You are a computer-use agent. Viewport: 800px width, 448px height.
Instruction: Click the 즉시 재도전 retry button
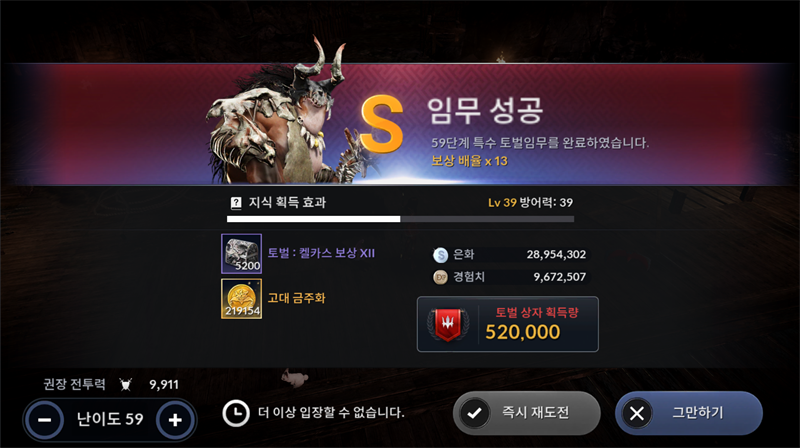click(x=527, y=413)
